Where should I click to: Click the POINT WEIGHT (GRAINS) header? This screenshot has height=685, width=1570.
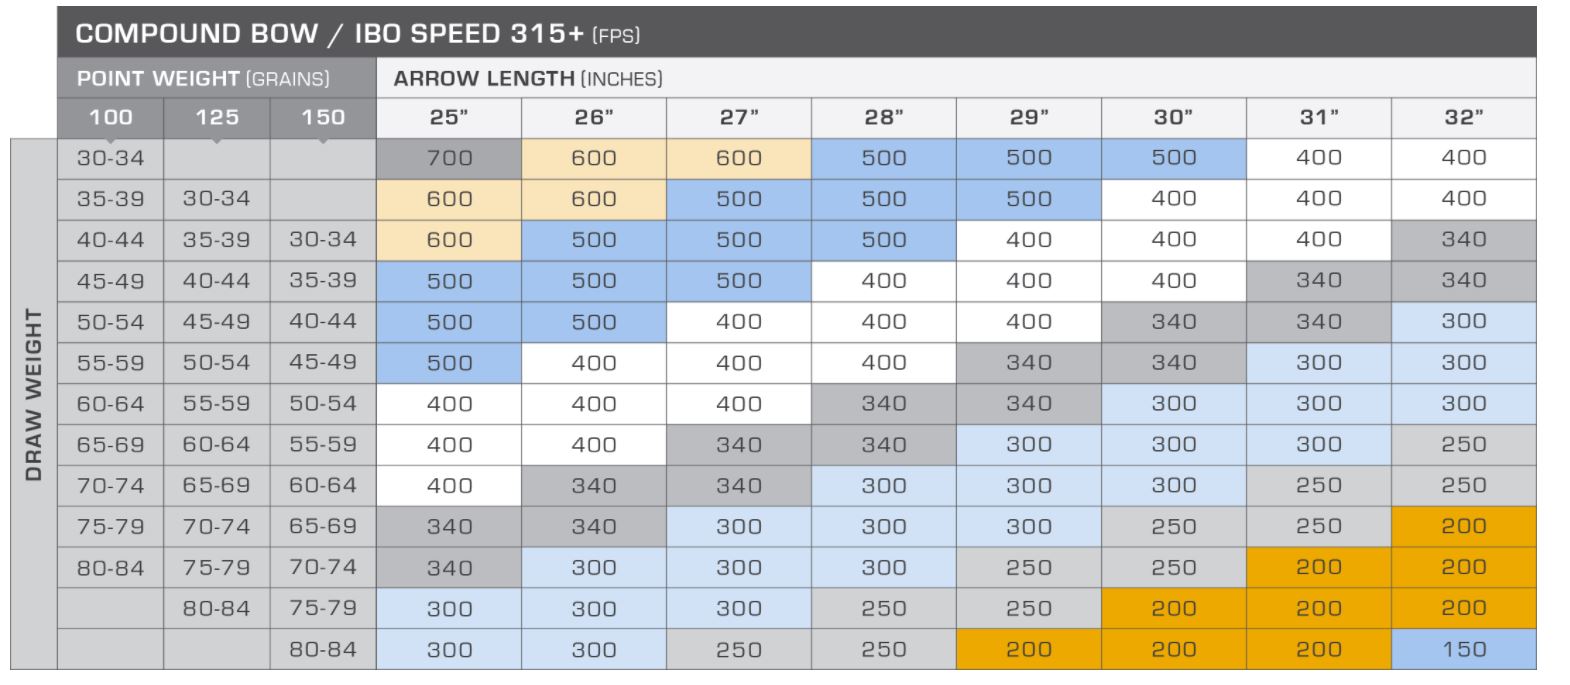203,78
